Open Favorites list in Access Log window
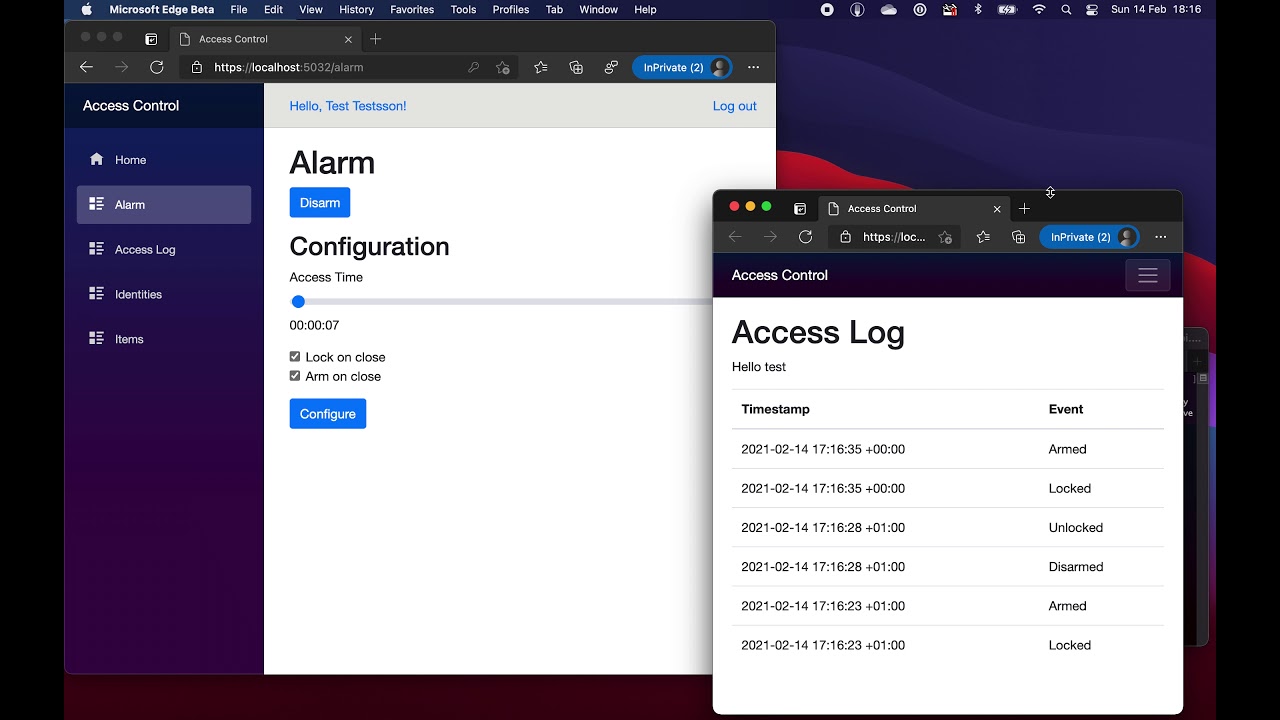Screen dimensions: 1280x720 pyautogui.click(x=983, y=237)
